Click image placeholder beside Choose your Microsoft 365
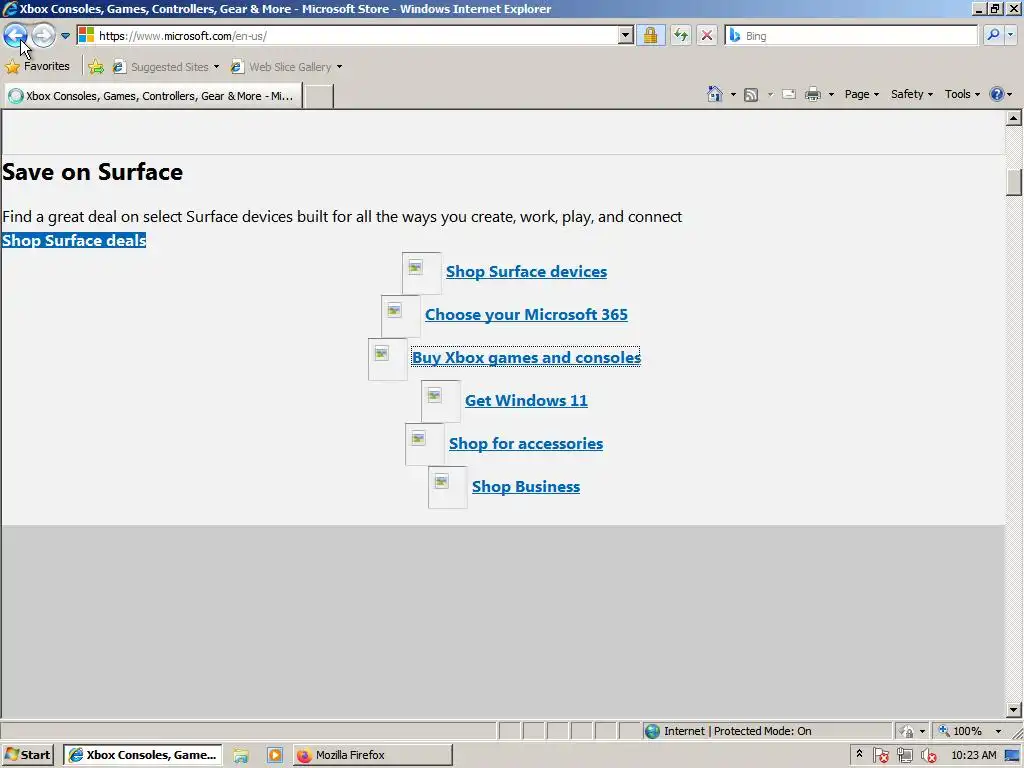 [400, 316]
